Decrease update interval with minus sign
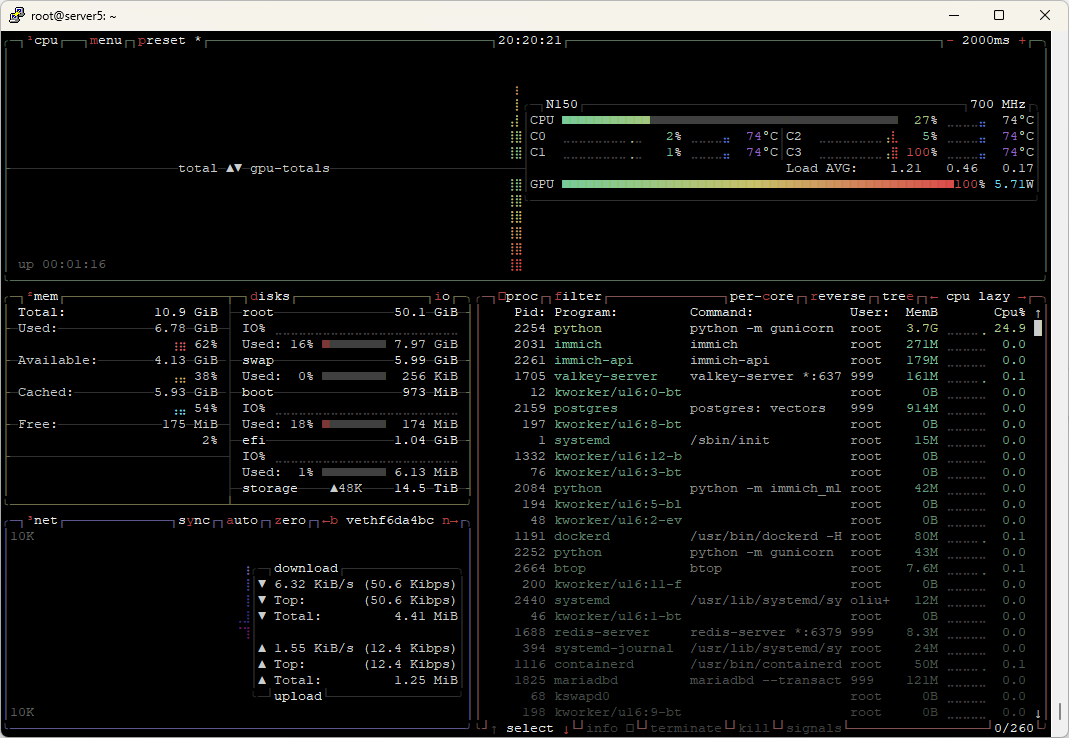Image resolution: width=1069 pixels, height=738 pixels. pos(950,41)
